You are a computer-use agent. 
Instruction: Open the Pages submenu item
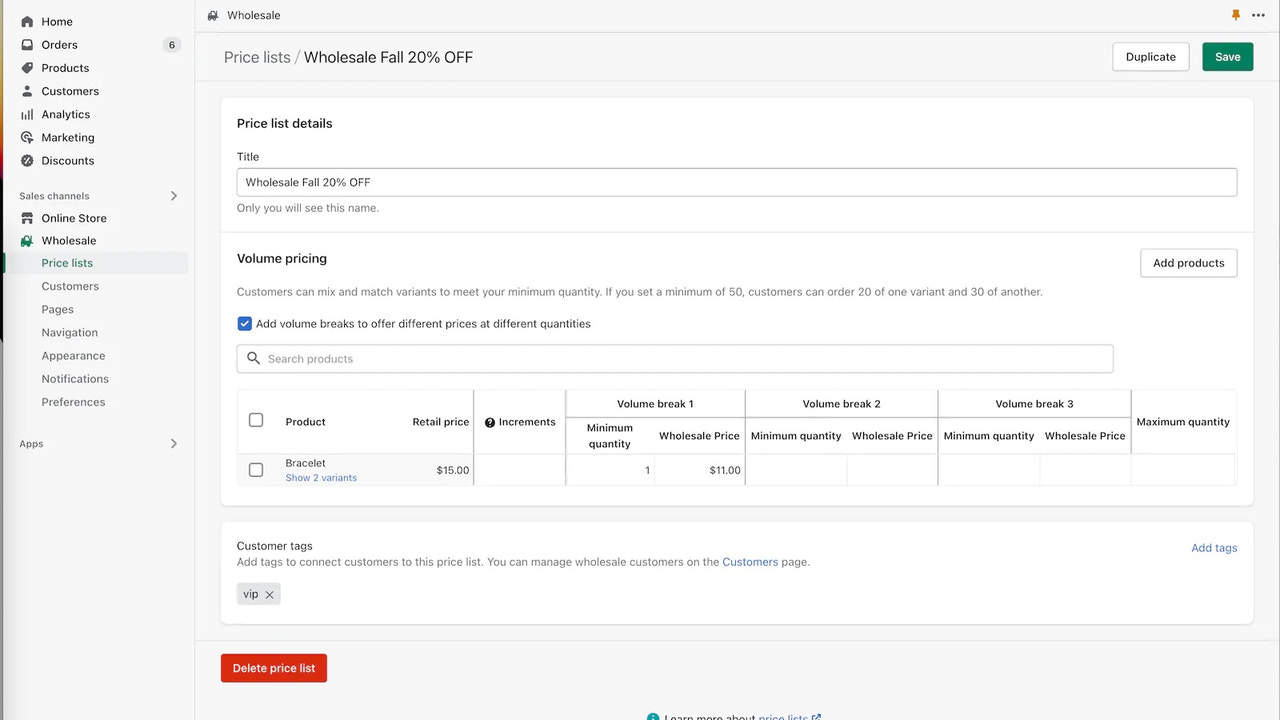click(58, 310)
